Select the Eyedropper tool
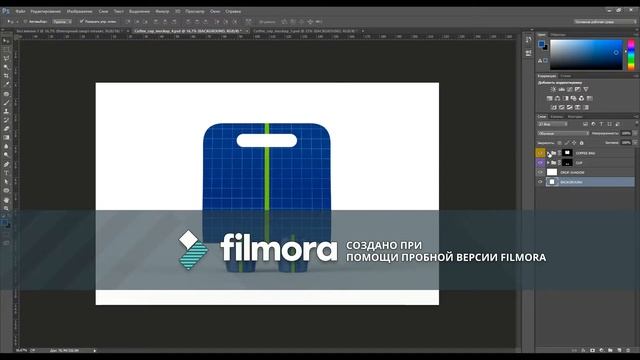The height and width of the screenshot is (360, 640). pyautogui.click(x=6, y=84)
